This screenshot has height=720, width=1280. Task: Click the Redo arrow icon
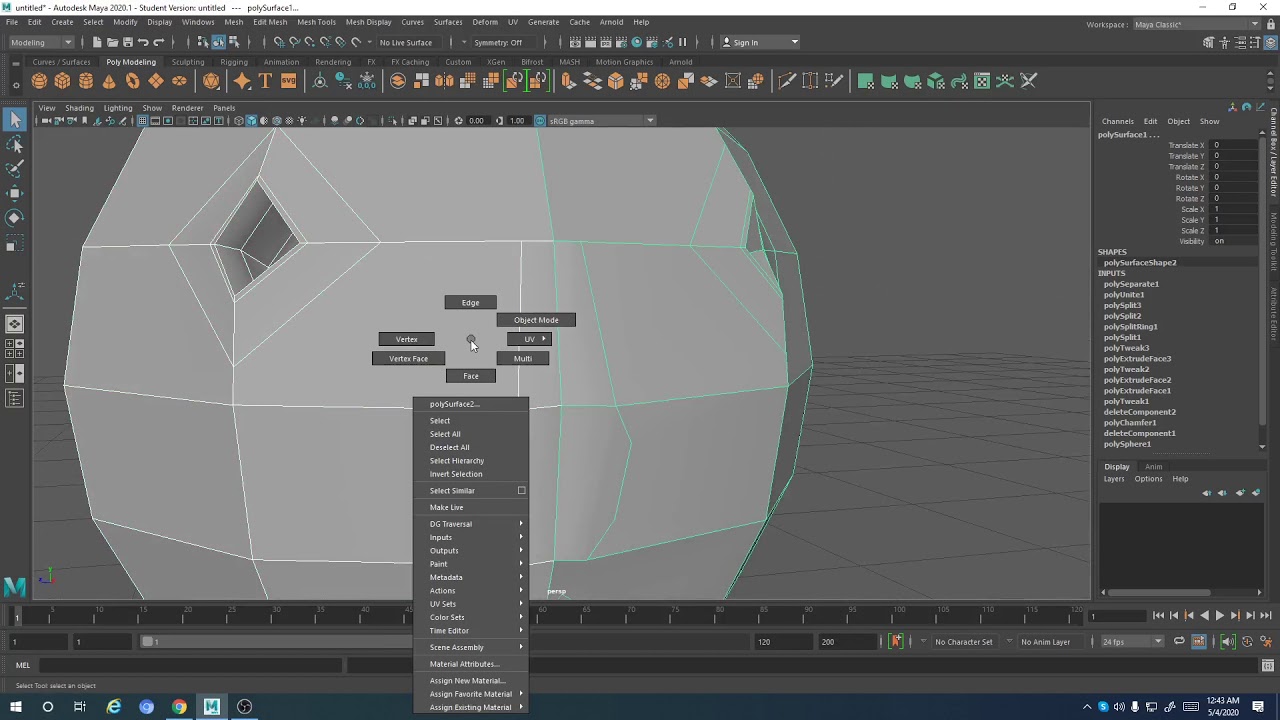(158, 42)
